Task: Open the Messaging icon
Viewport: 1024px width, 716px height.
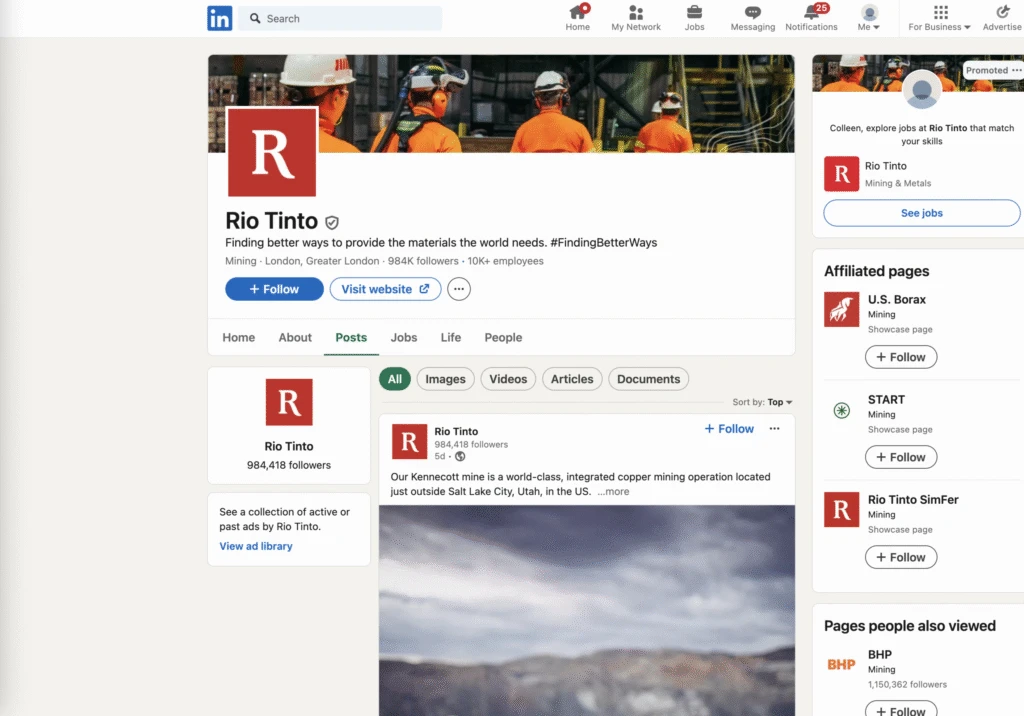Action: click(752, 18)
